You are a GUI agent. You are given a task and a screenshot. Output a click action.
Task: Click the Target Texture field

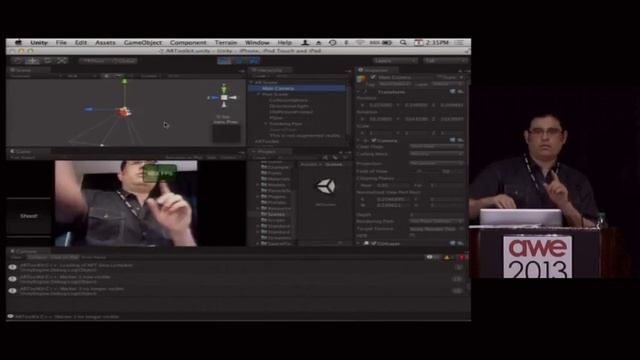coord(436,229)
